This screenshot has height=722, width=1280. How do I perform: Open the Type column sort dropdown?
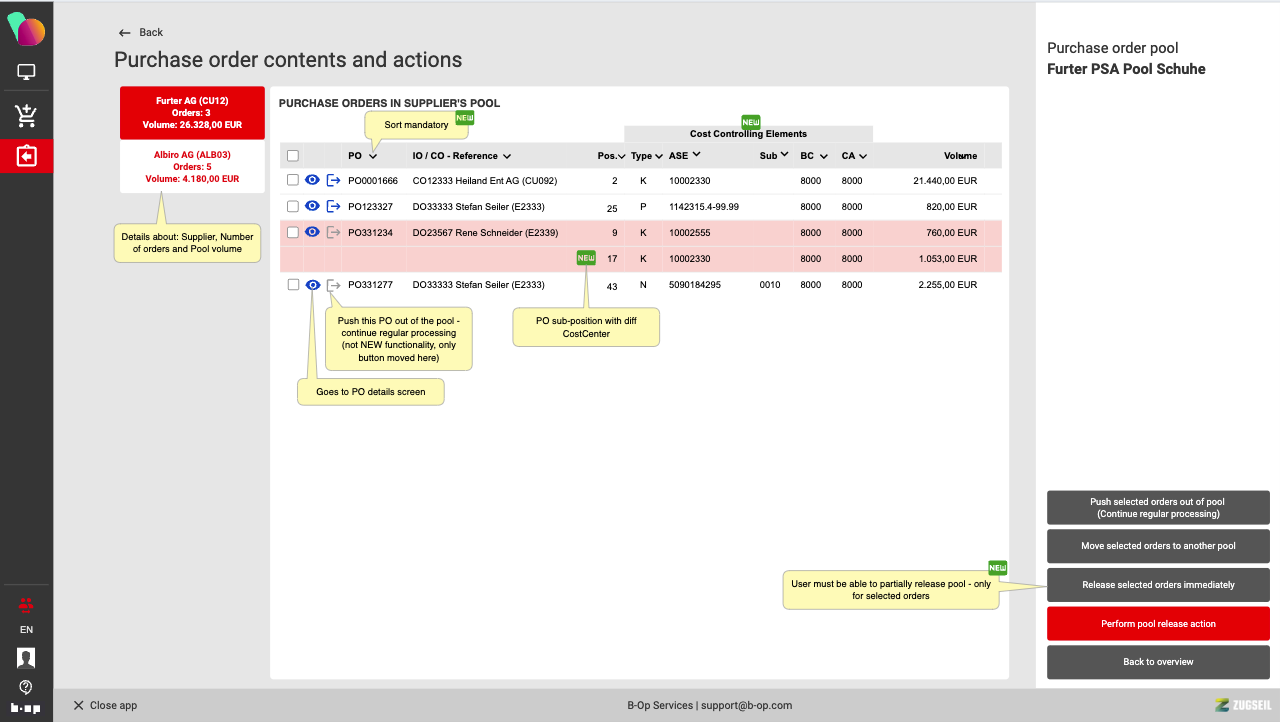click(659, 156)
